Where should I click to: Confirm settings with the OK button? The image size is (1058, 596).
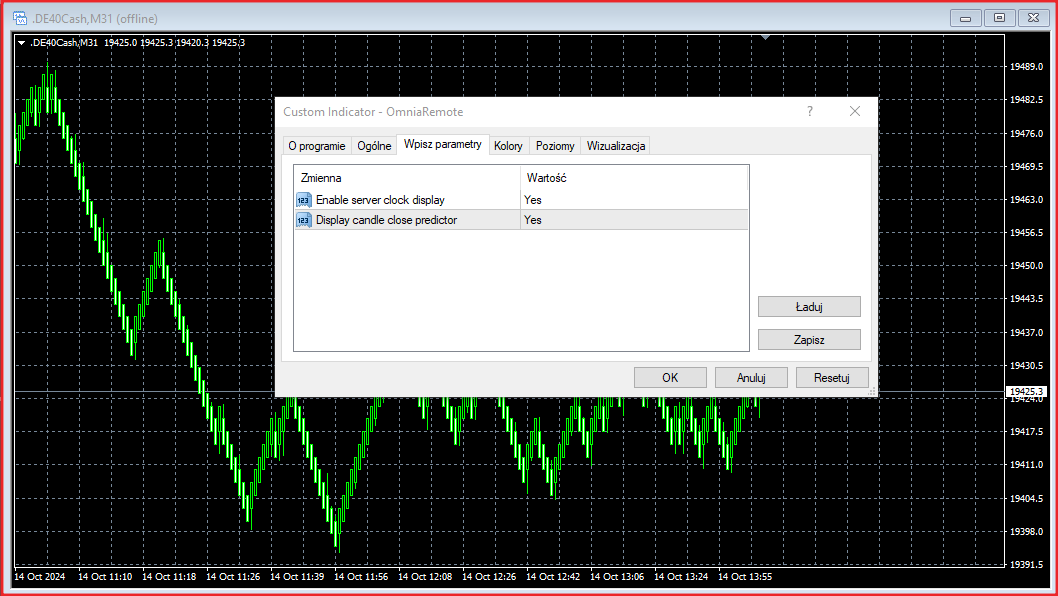click(670, 377)
